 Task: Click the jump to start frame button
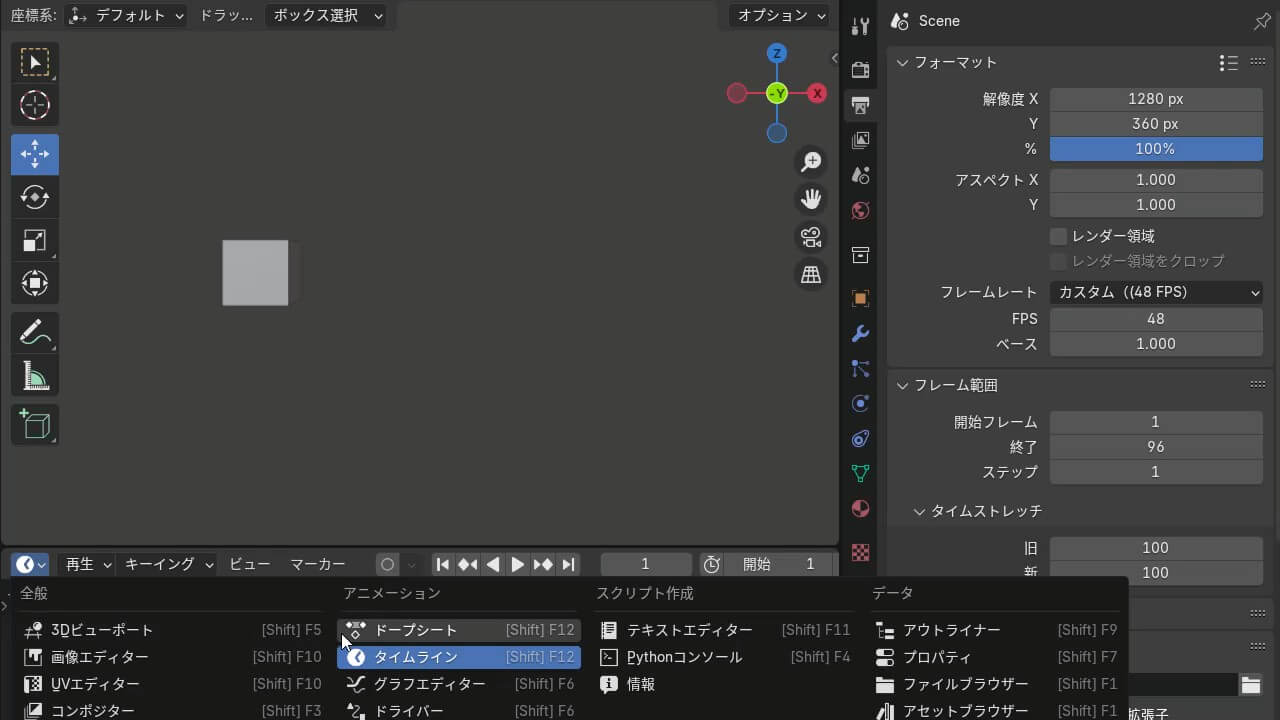[443, 564]
